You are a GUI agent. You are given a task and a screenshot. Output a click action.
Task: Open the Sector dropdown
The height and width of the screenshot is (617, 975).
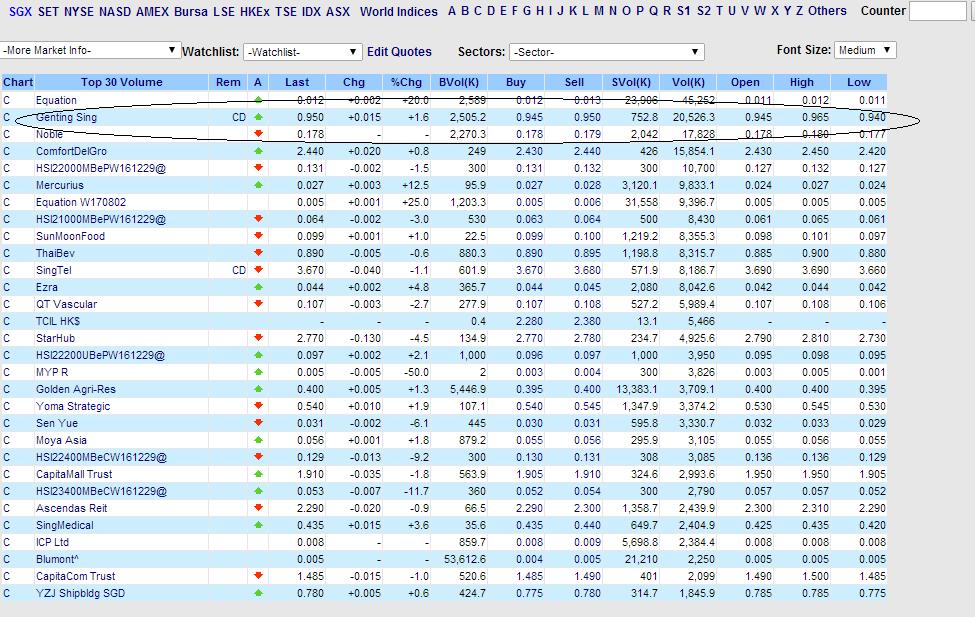coord(606,52)
